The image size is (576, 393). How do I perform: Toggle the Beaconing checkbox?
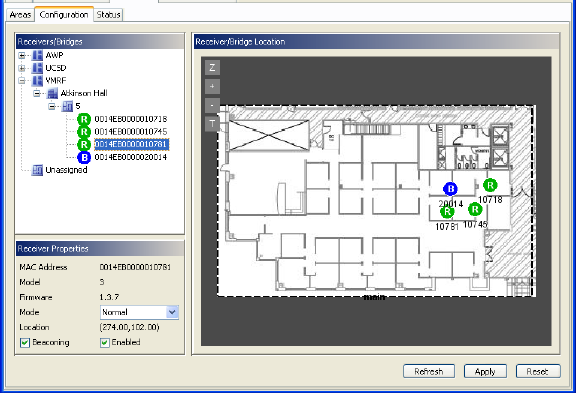(25, 343)
